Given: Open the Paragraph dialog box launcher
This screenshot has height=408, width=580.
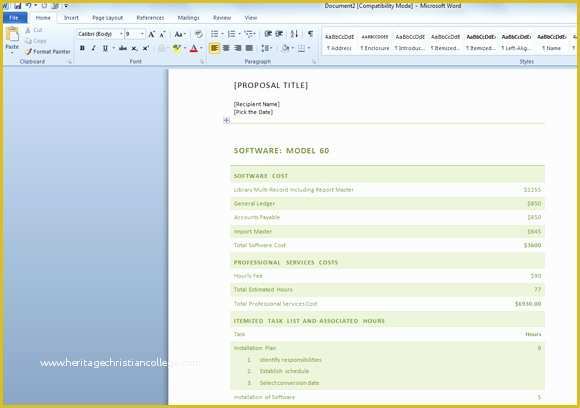Looking at the screenshot, I should point(314,62).
